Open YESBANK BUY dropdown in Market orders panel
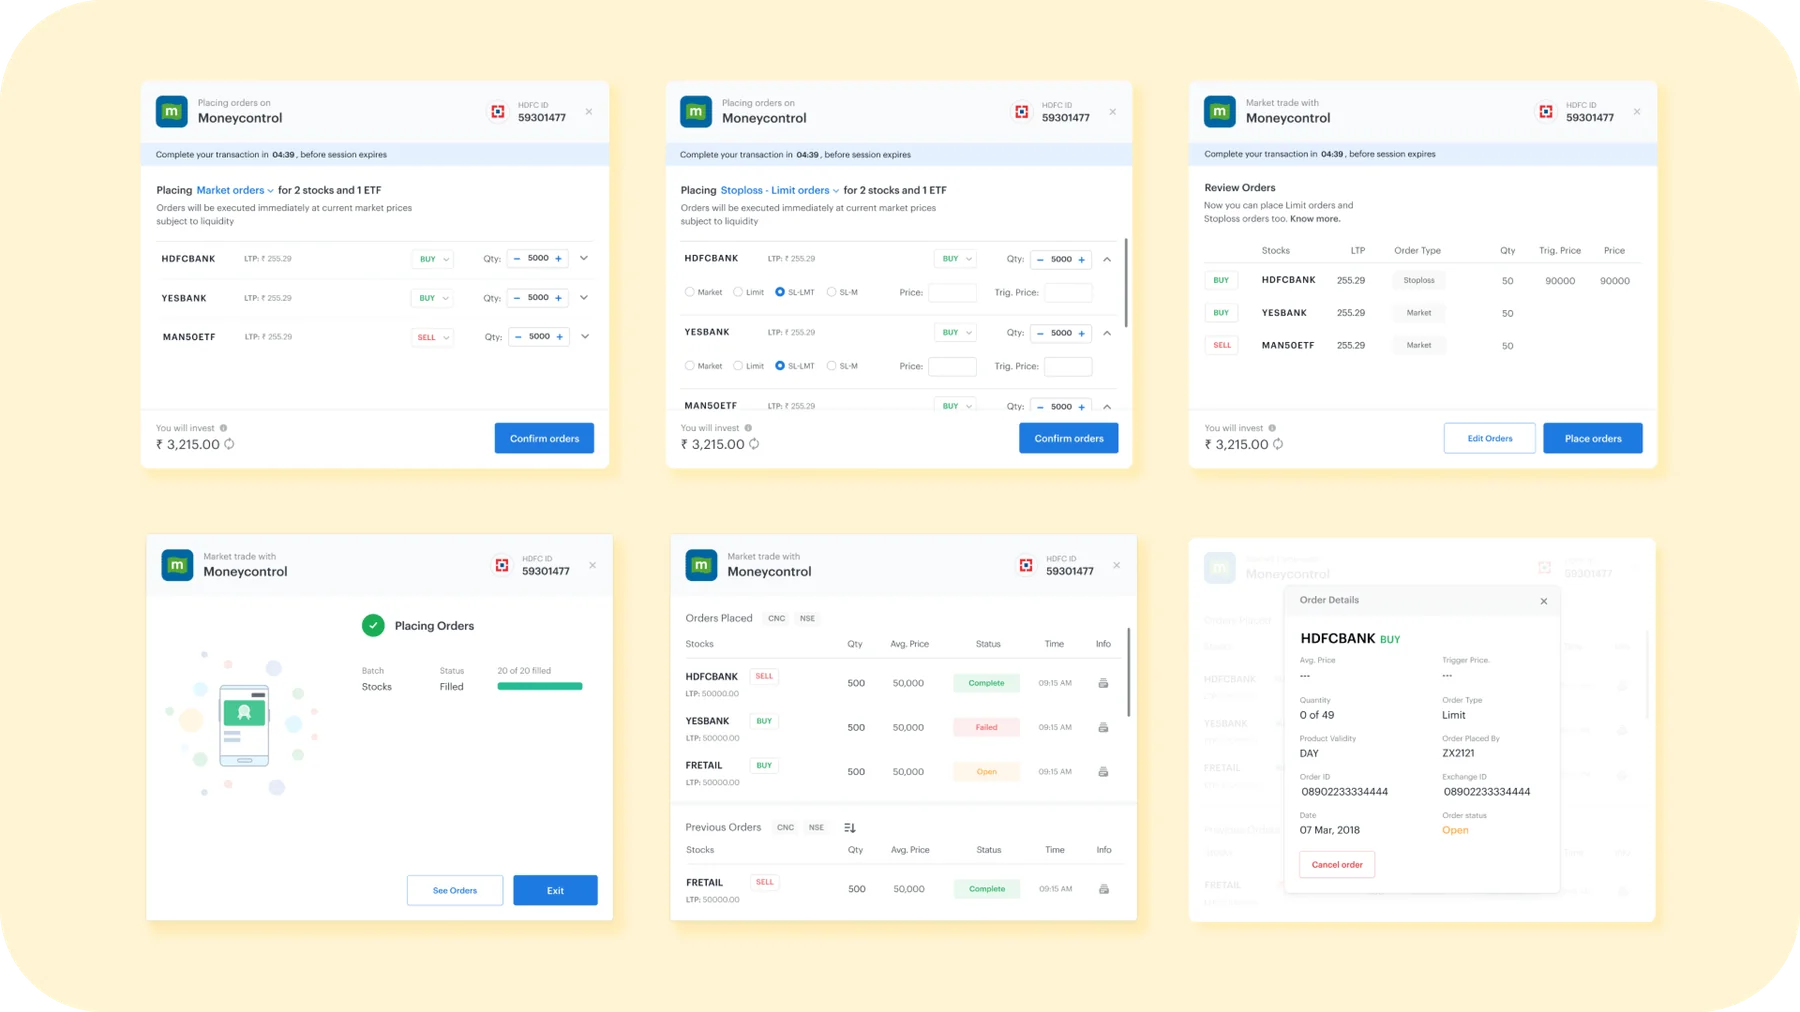 click(x=432, y=298)
